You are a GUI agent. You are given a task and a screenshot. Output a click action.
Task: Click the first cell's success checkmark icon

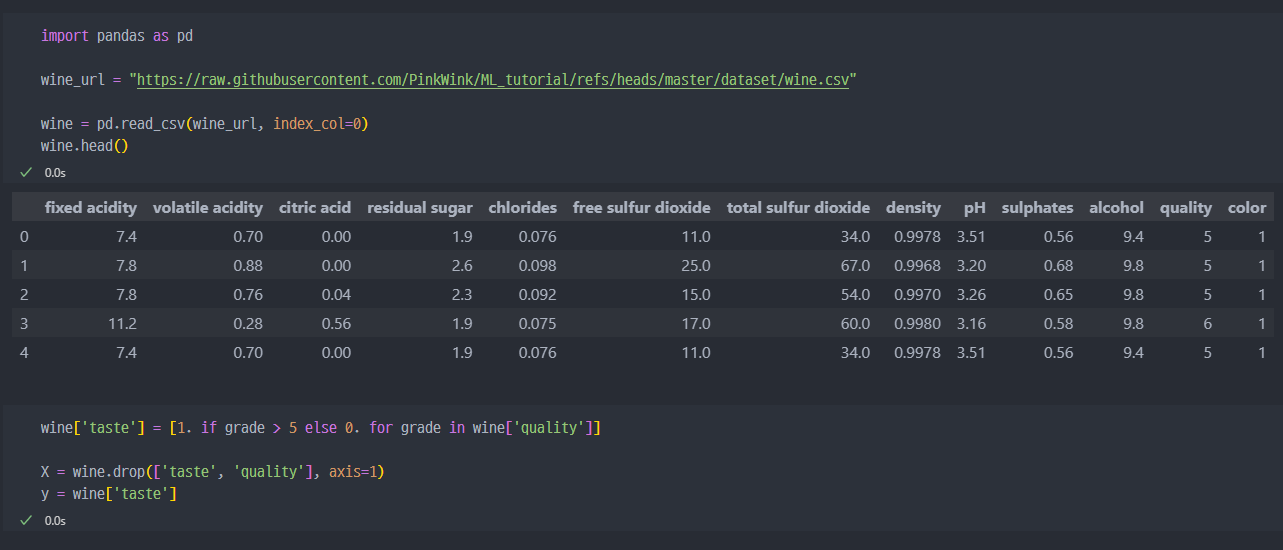click(x=26, y=172)
